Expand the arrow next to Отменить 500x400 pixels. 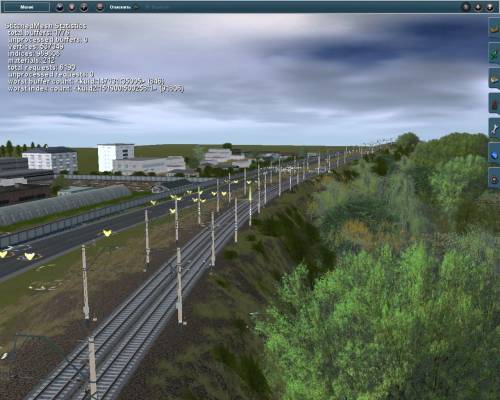click(x=136, y=7)
